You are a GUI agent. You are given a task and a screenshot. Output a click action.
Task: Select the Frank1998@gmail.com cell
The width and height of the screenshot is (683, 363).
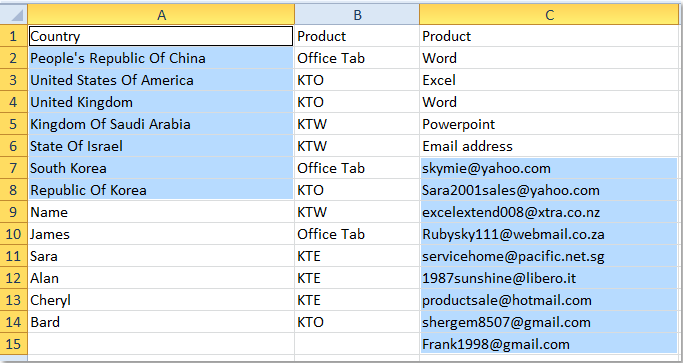[x=549, y=344]
